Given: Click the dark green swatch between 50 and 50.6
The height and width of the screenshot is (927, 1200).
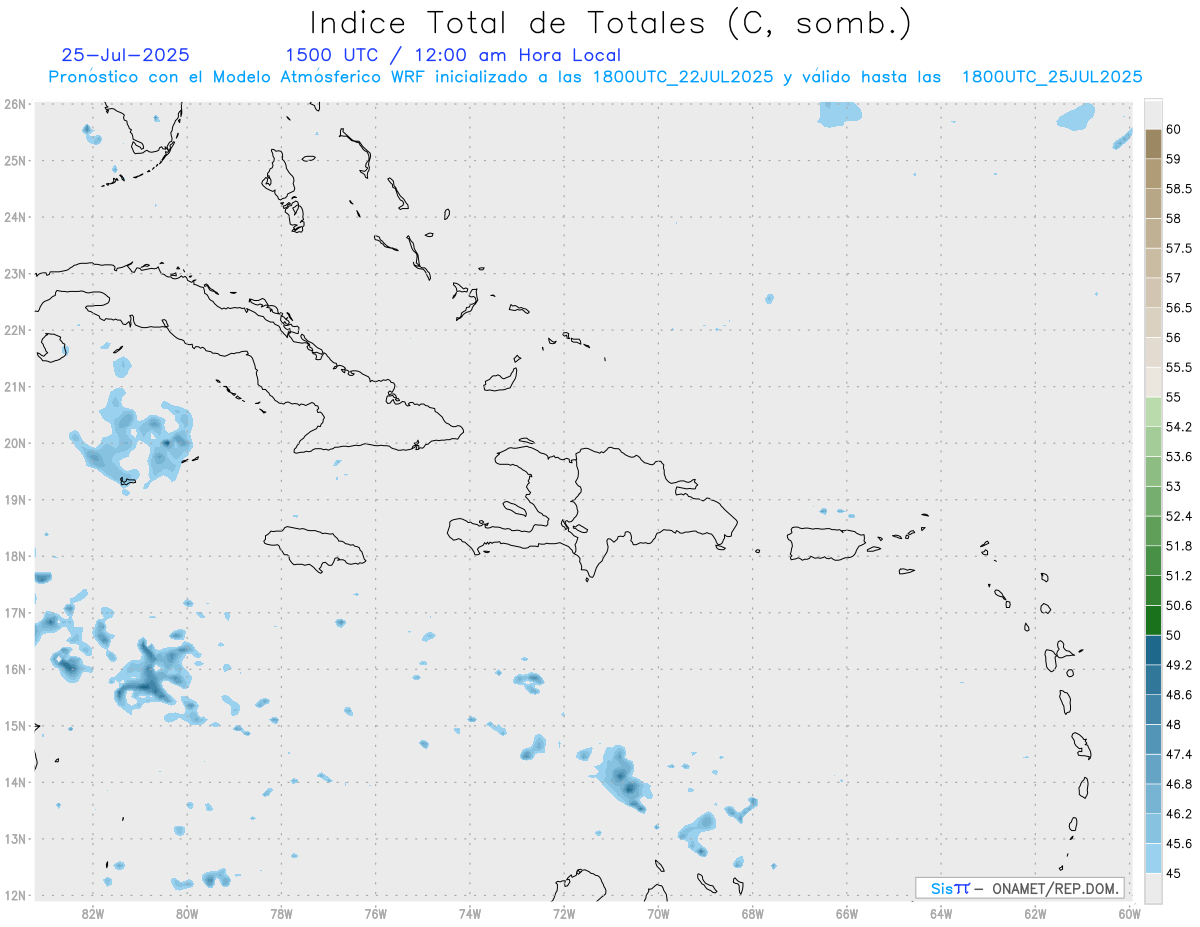Looking at the screenshot, I should coord(1153,620).
